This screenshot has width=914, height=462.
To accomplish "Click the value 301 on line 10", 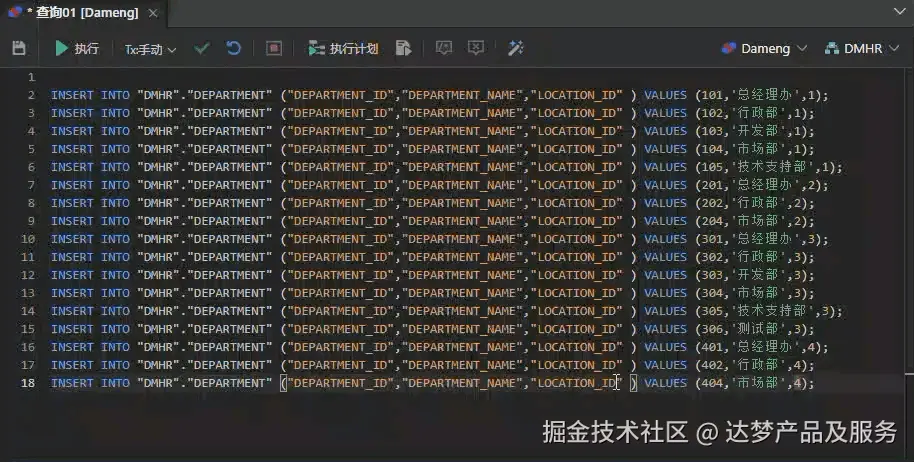I will coord(712,239).
